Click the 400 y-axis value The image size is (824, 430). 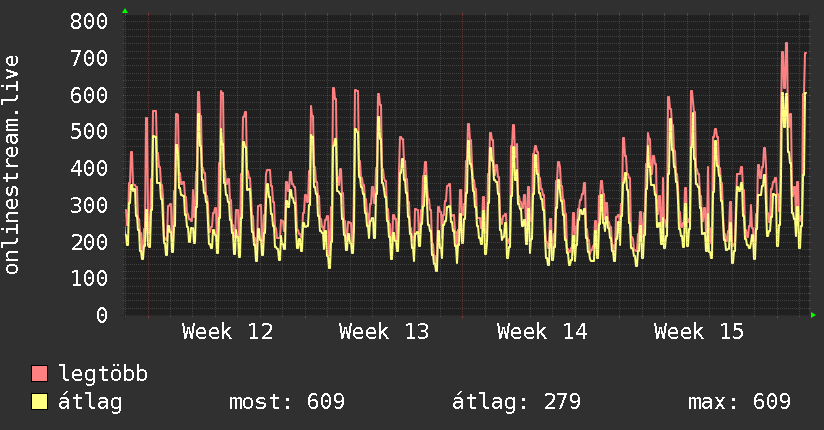(x=89, y=168)
